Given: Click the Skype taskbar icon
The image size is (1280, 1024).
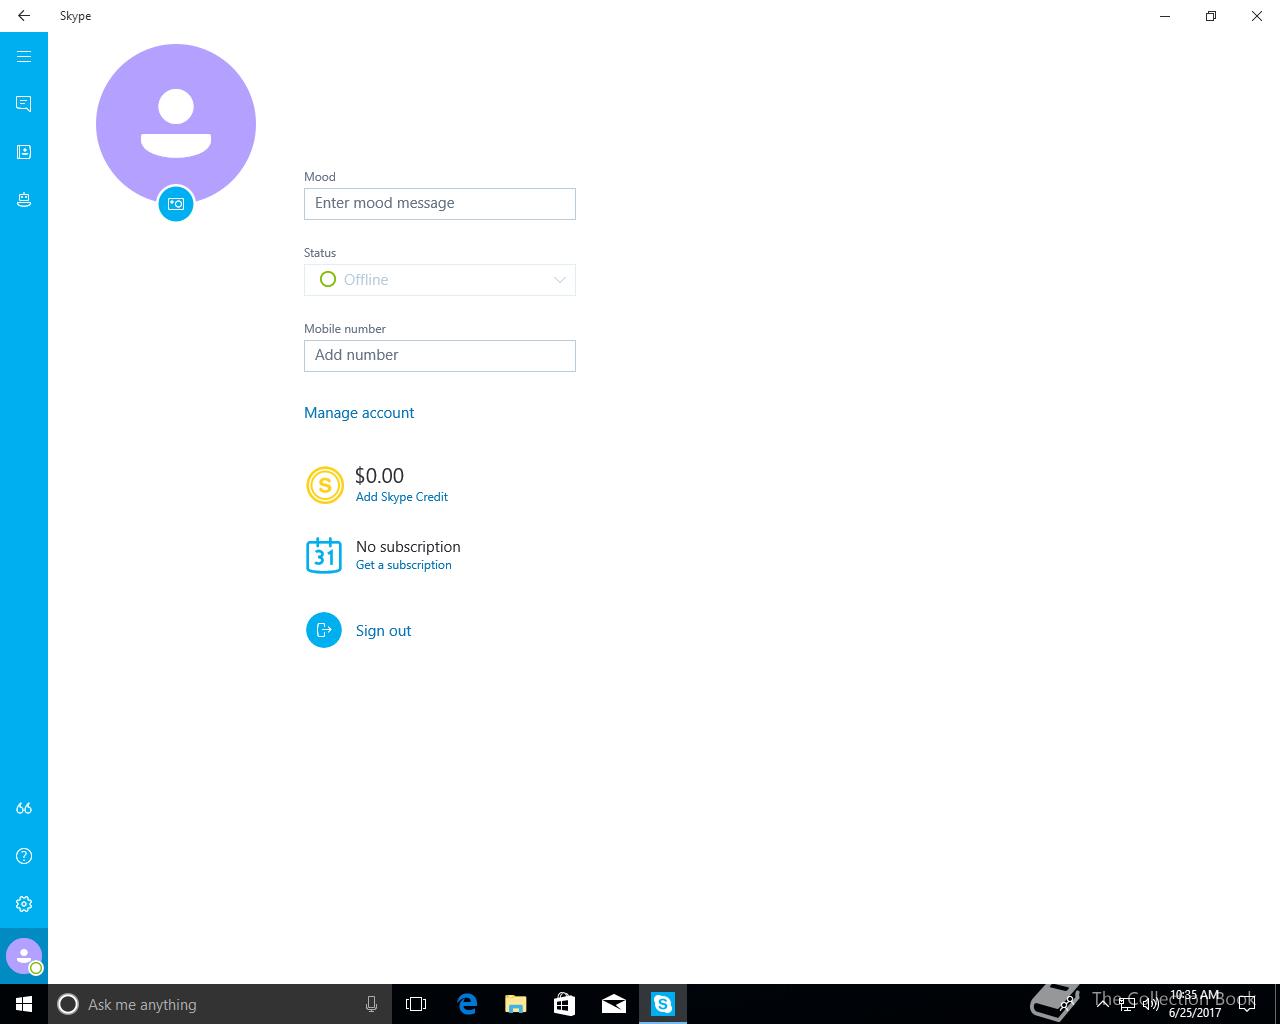Looking at the screenshot, I should coord(663,1004).
